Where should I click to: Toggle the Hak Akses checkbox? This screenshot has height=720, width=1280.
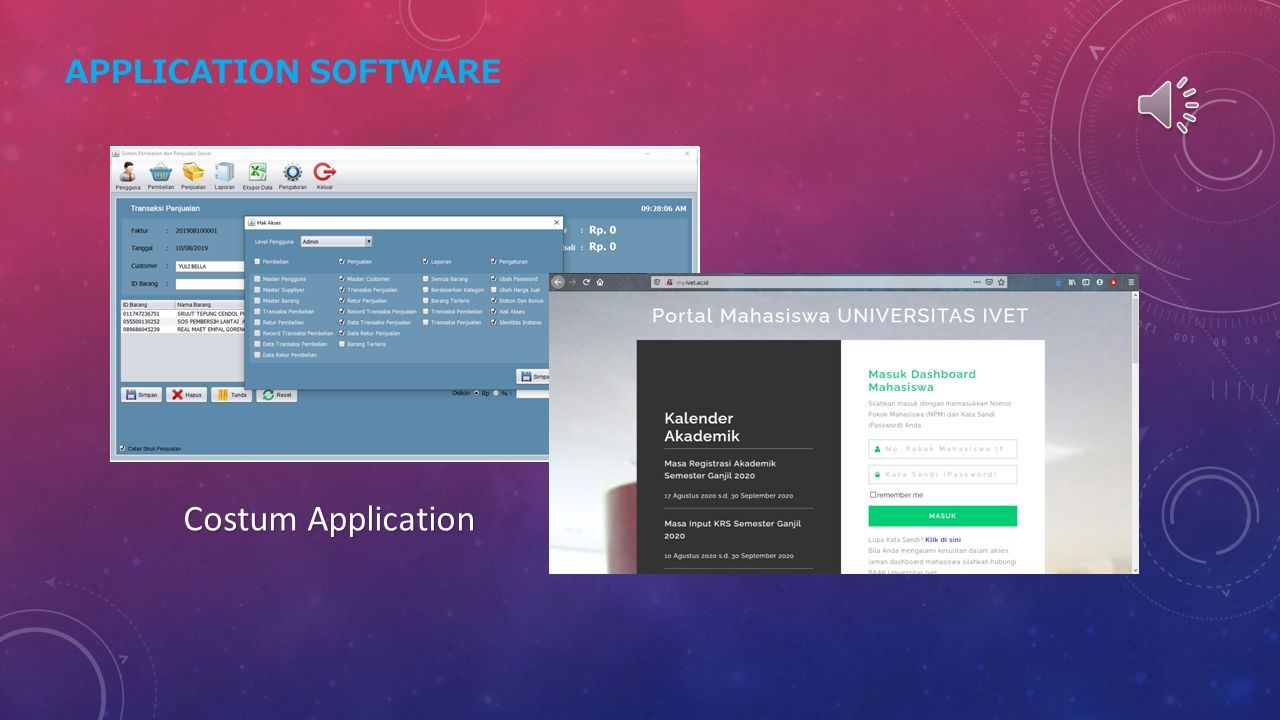coord(494,311)
